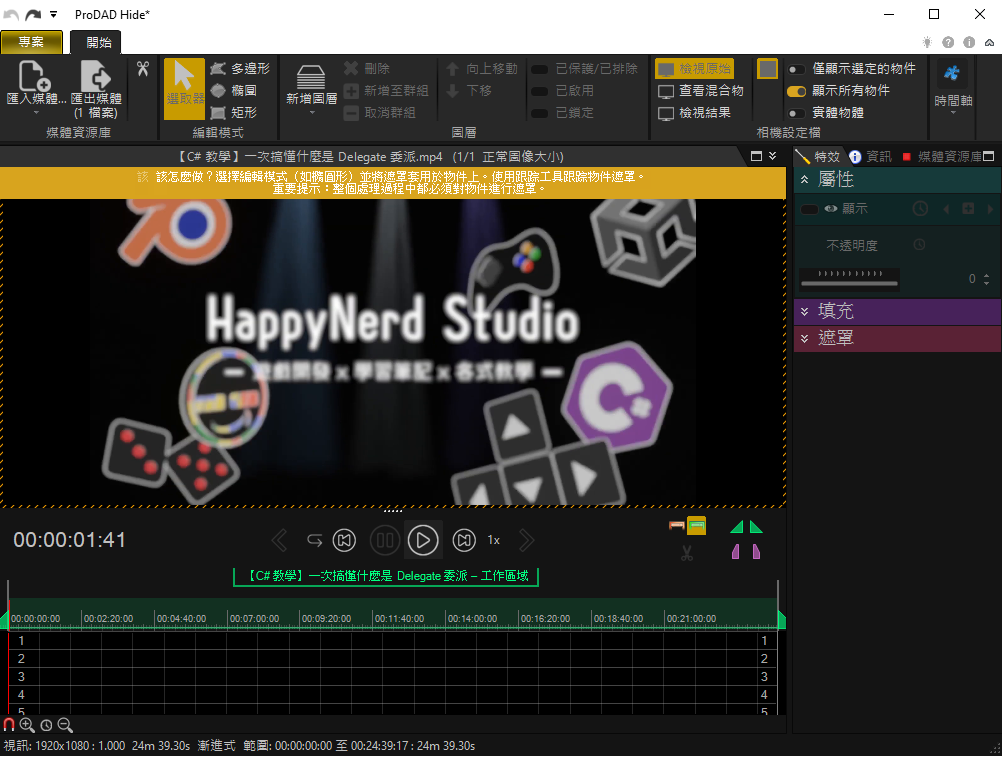Viewport: 1002px width, 757px height.
Task: Open help with the question mark icon
Action: 948,42
